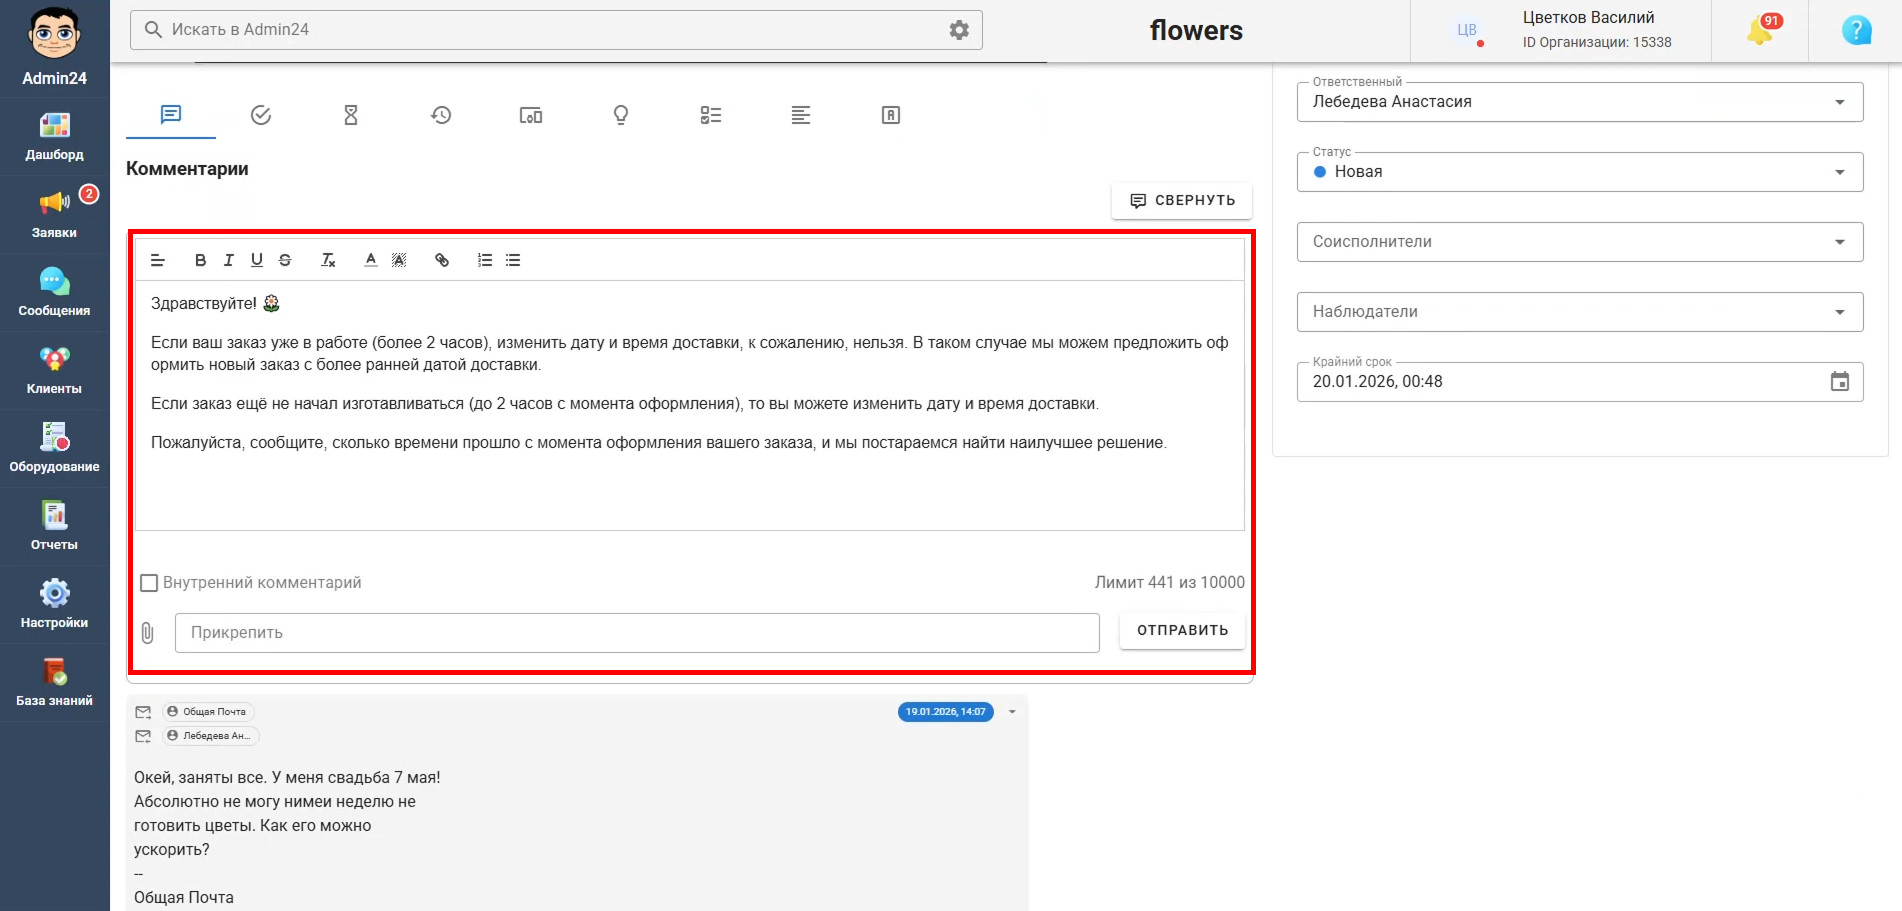Click the paragraph starting with 'Пожалуйста, сообщите'
Viewport: 1902px width, 911px height.
(659, 443)
